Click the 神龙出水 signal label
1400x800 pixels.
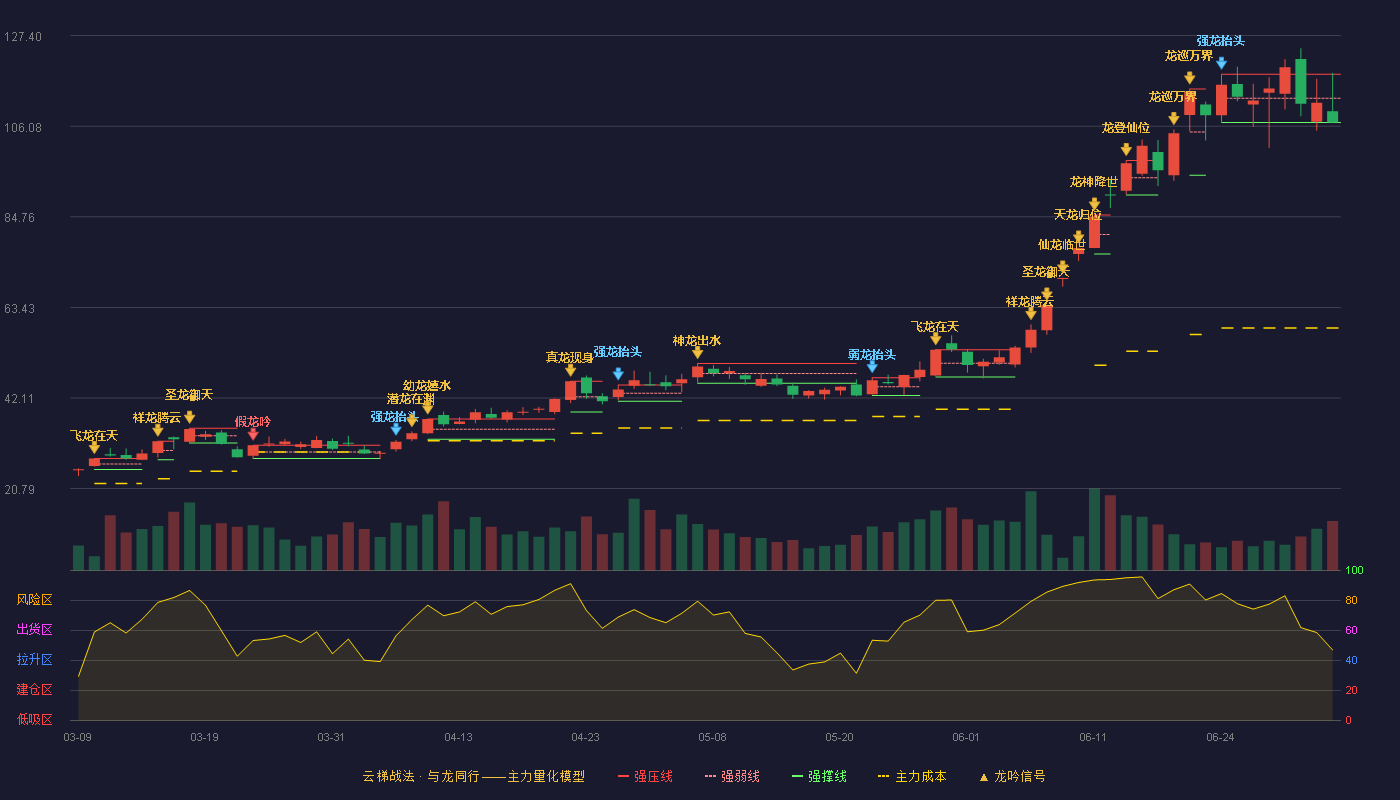pyautogui.click(x=697, y=340)
